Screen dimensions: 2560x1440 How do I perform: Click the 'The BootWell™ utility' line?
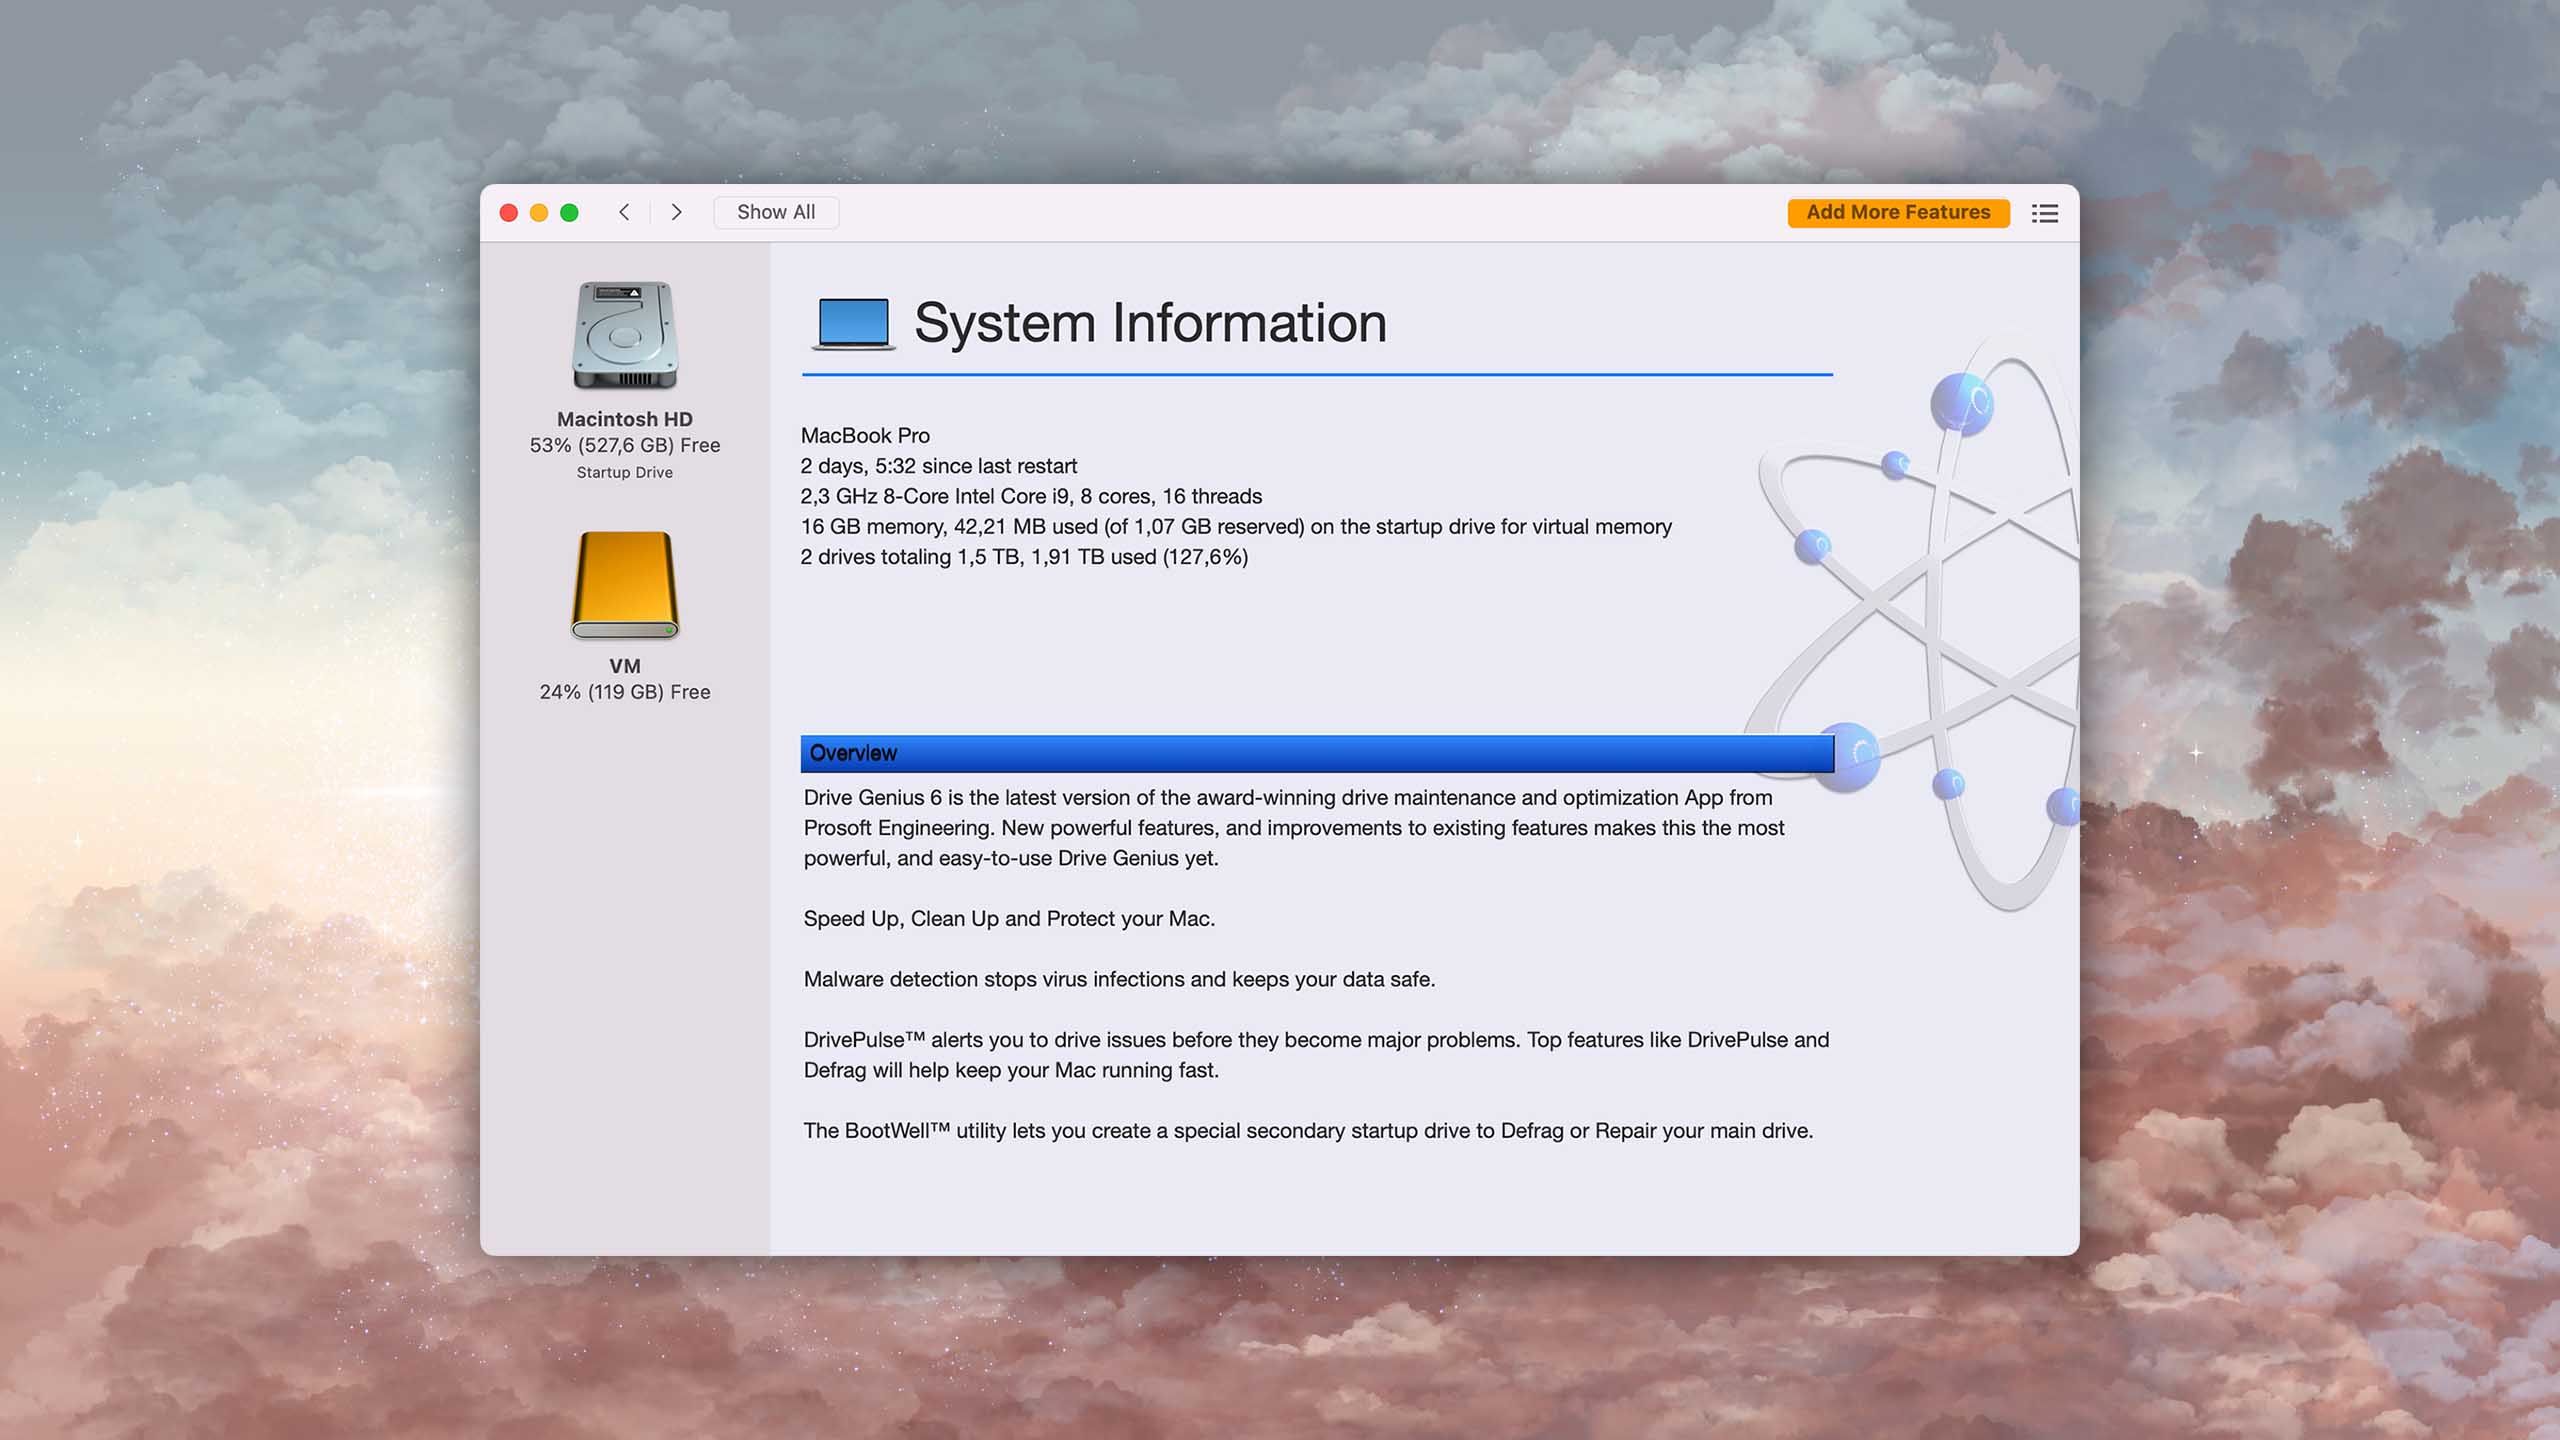[x=1308, y=1131]
